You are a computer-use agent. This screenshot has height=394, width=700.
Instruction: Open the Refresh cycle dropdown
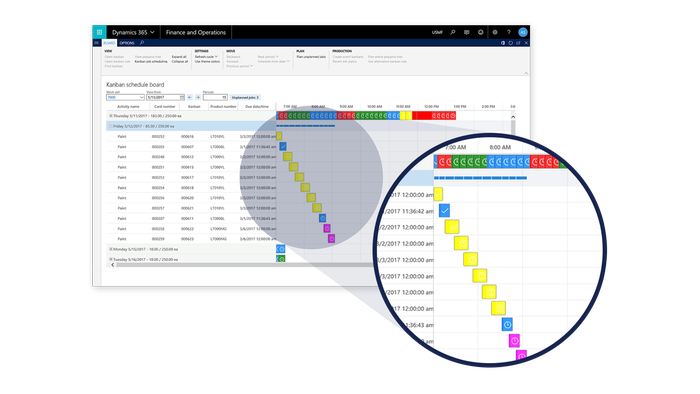pos(206,57)
